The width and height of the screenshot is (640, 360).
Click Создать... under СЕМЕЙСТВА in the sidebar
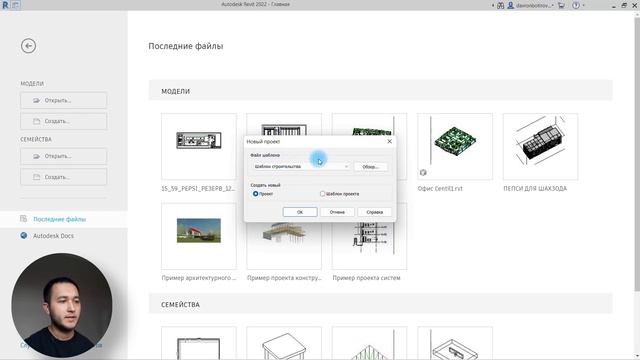tap(64, 177)
